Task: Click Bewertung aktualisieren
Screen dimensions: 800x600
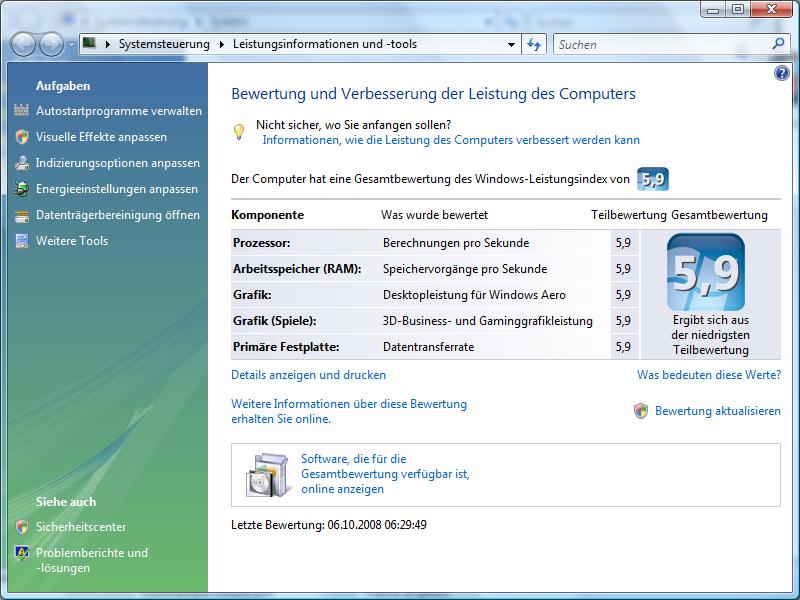Action: [718, 411]
